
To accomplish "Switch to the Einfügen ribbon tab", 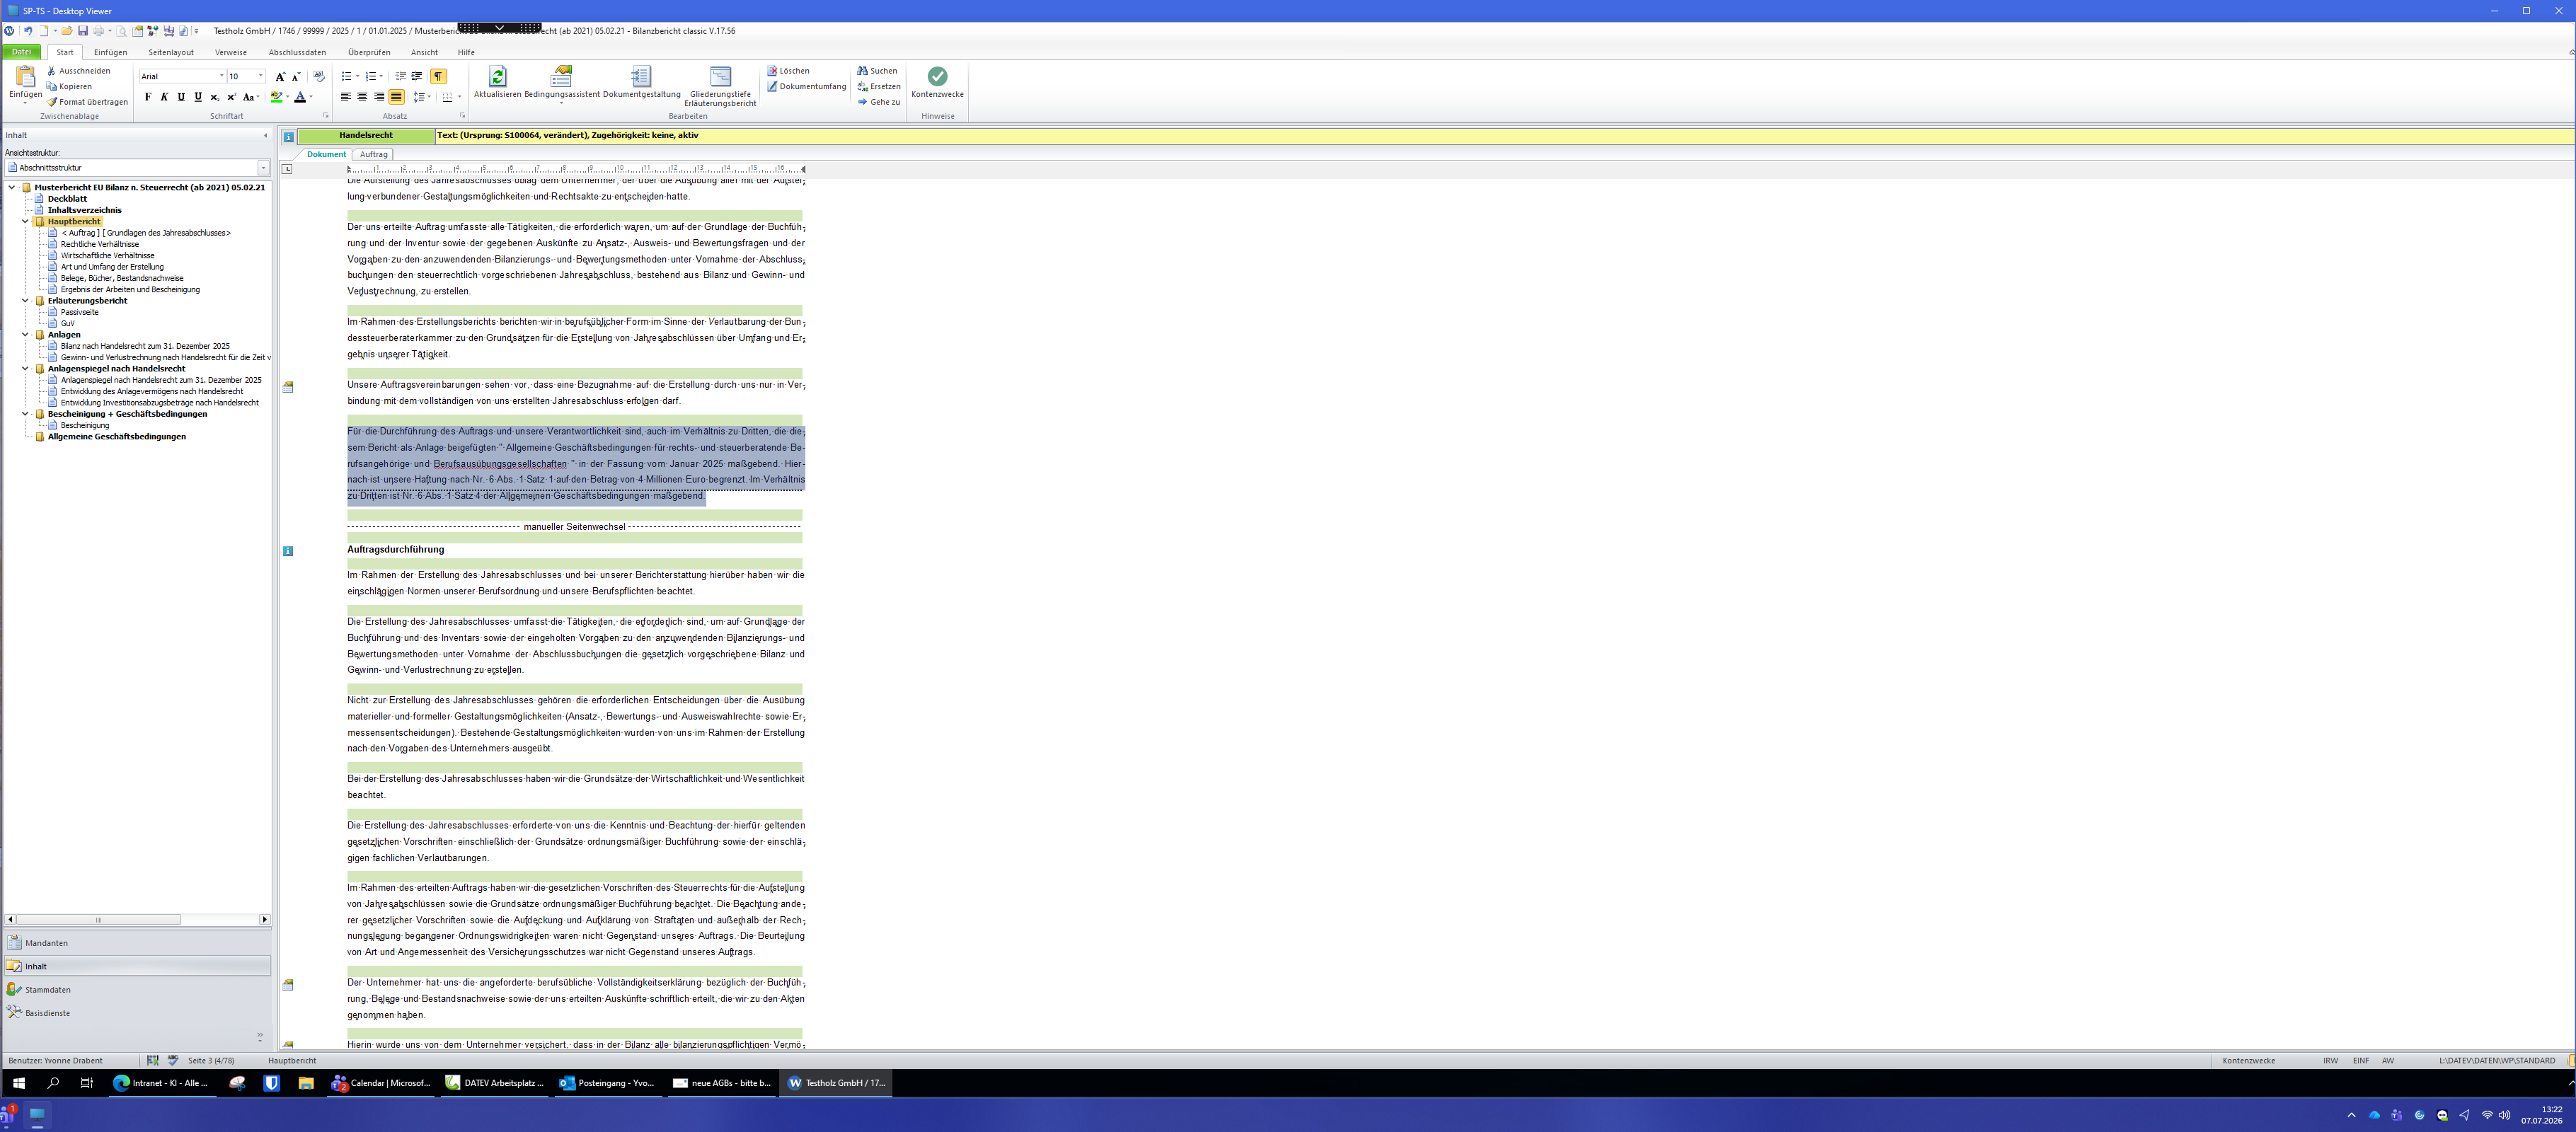I will (110, 53).
